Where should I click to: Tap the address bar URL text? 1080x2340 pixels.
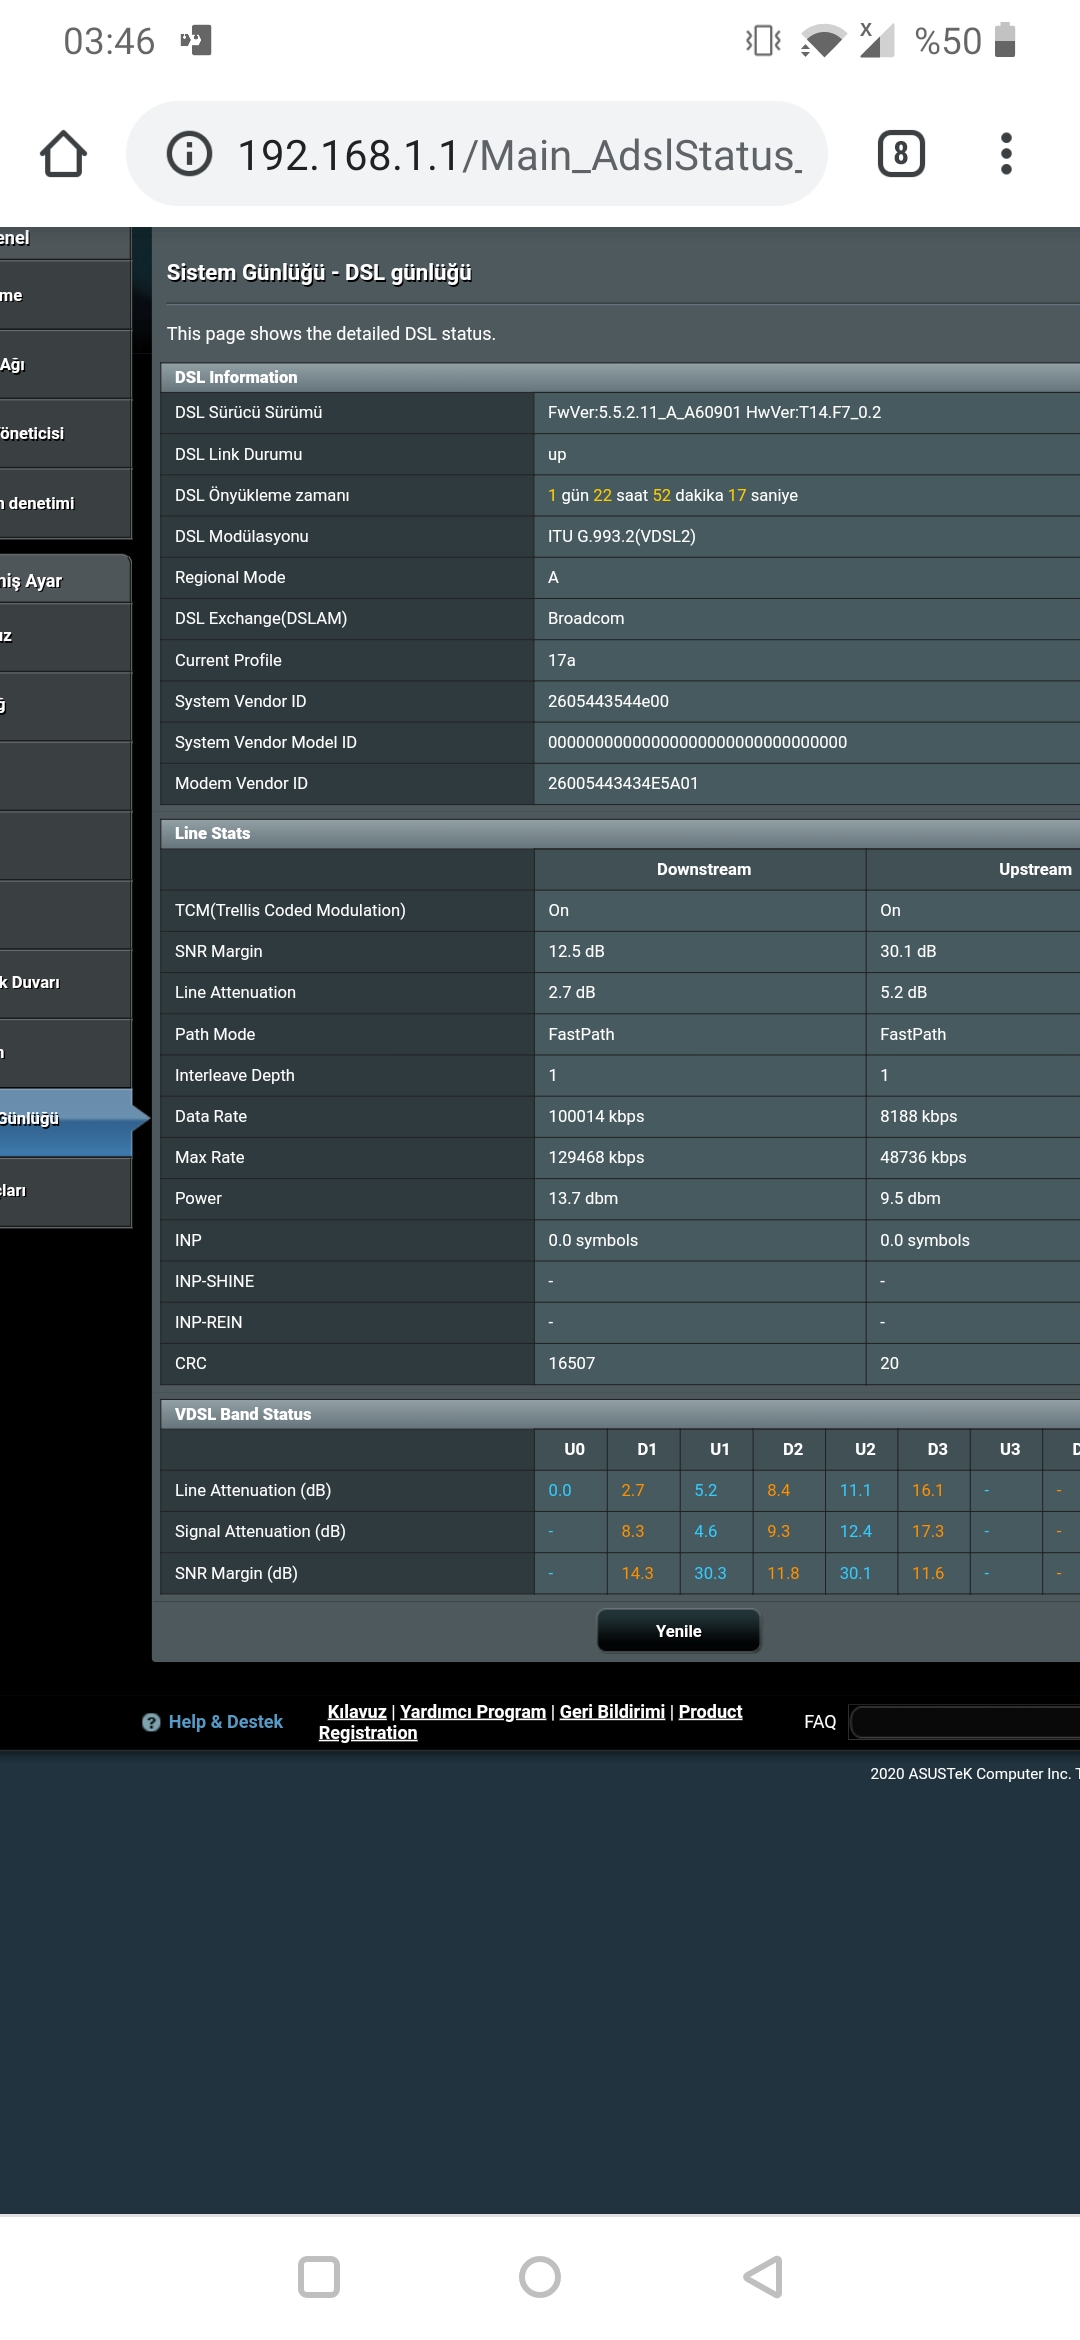[518, 155]
